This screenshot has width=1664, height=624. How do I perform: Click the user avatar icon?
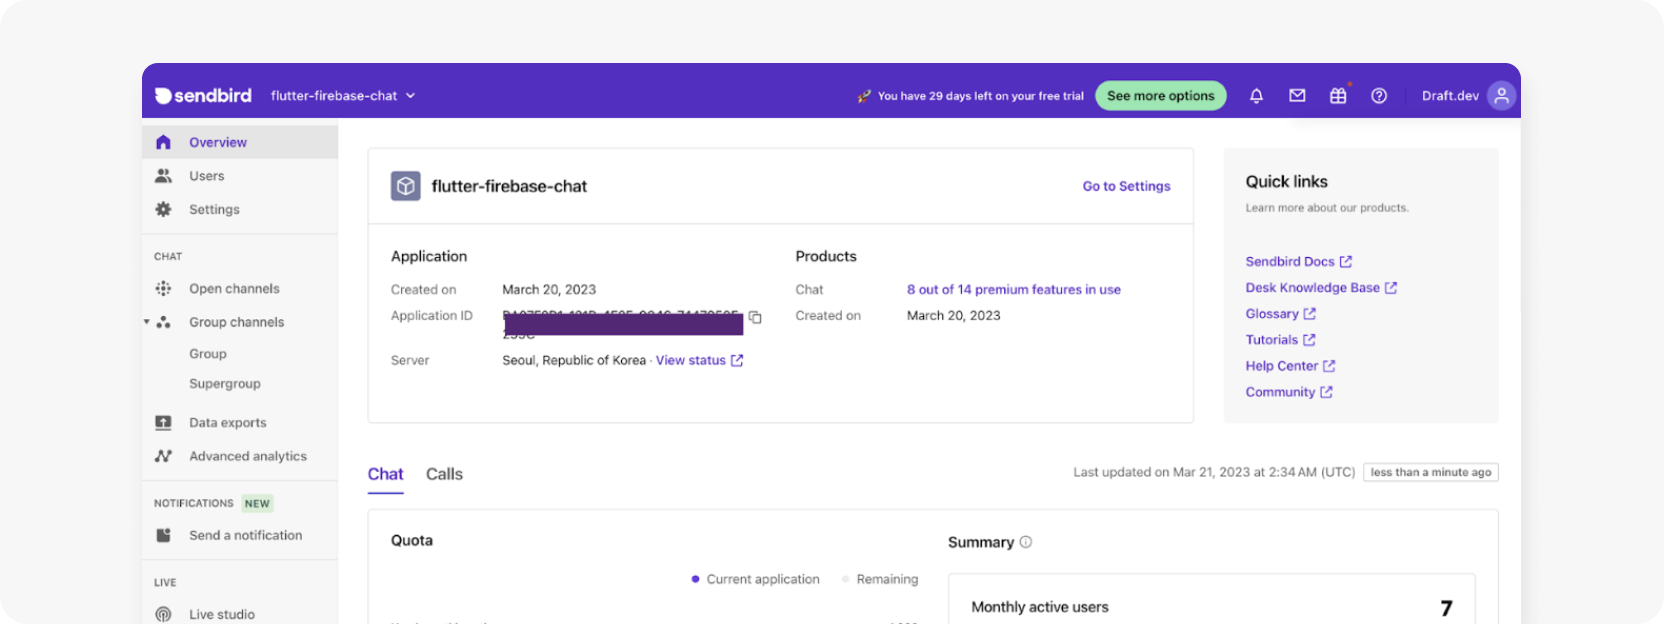click(x=1501, y=96)
